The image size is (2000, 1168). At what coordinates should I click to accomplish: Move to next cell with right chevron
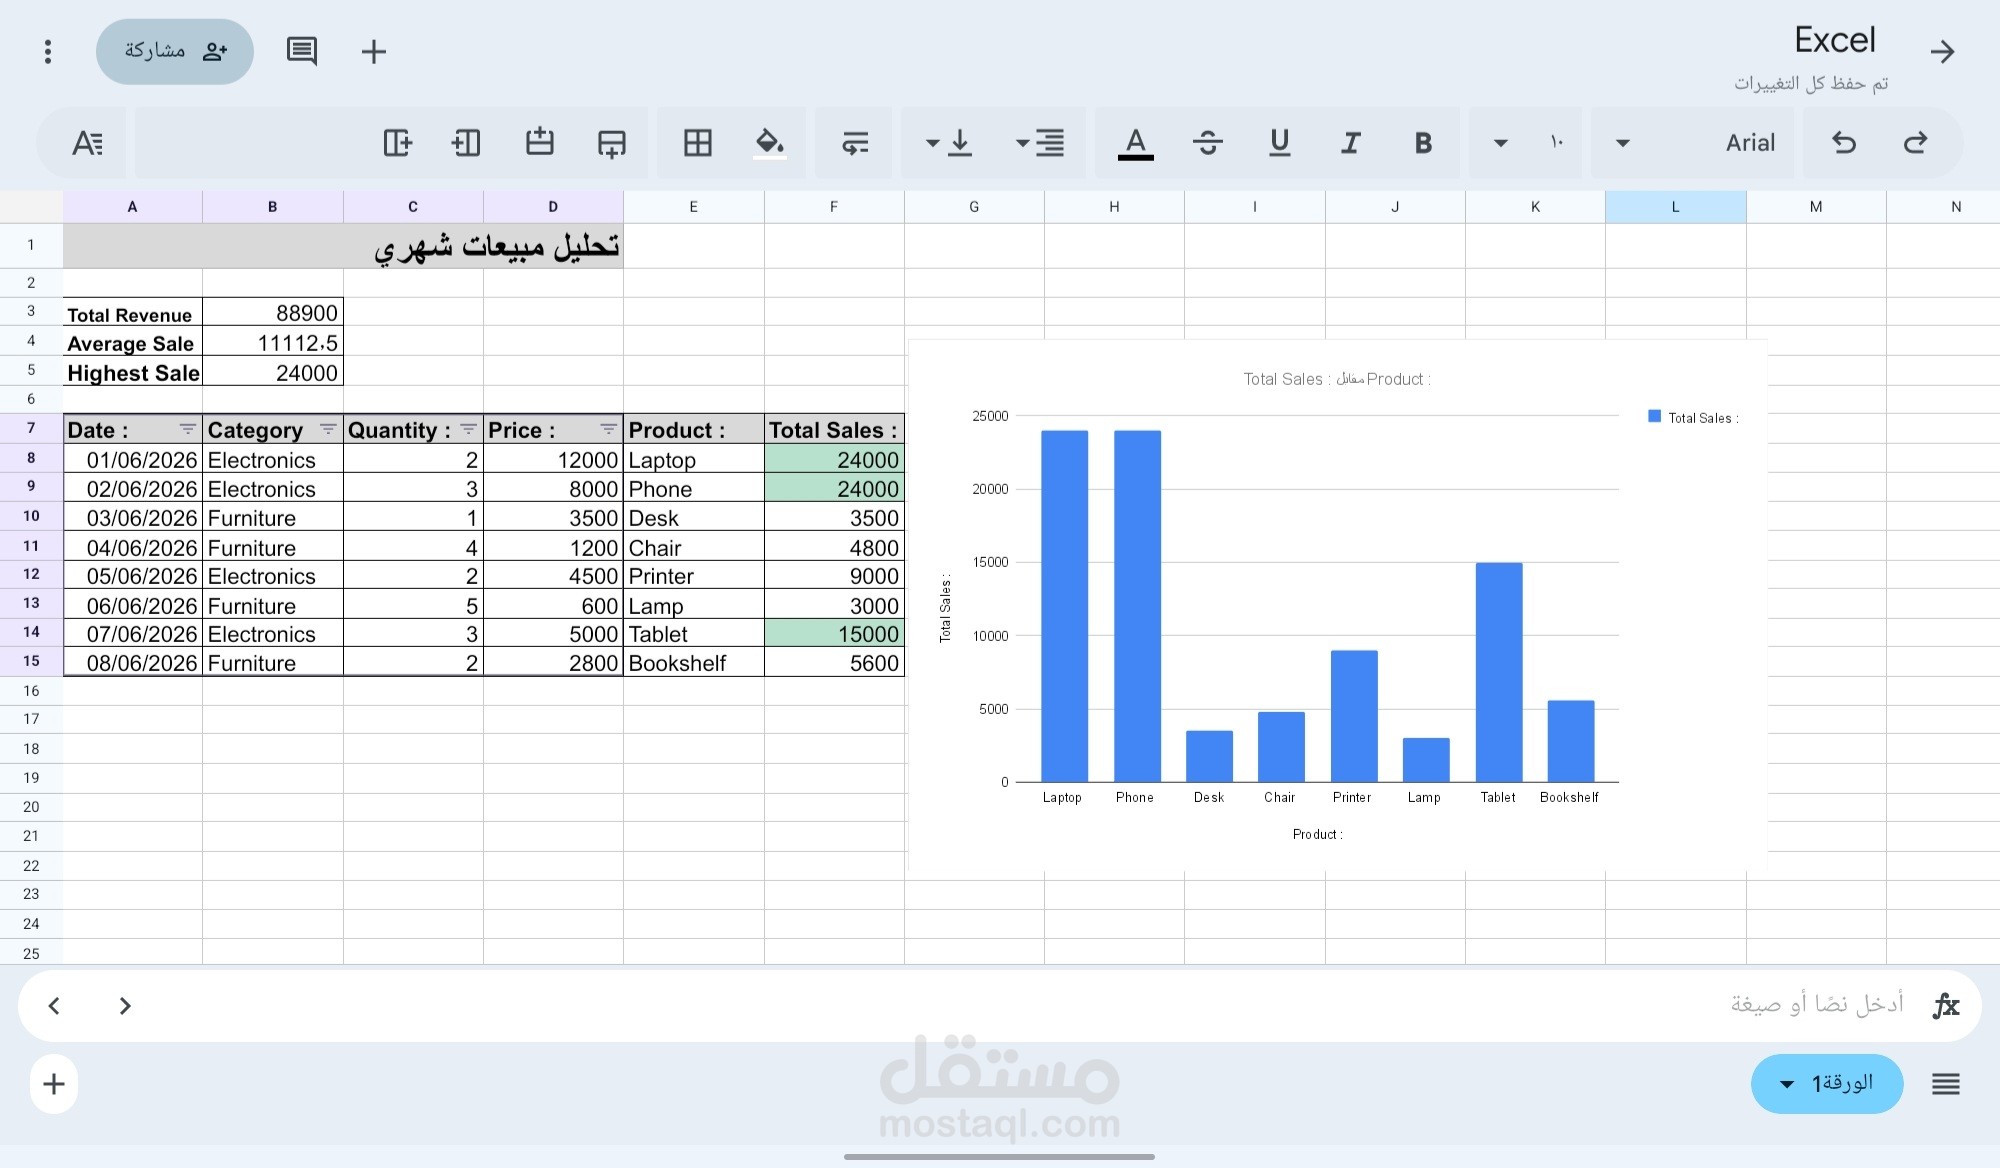coord(125,1005)
